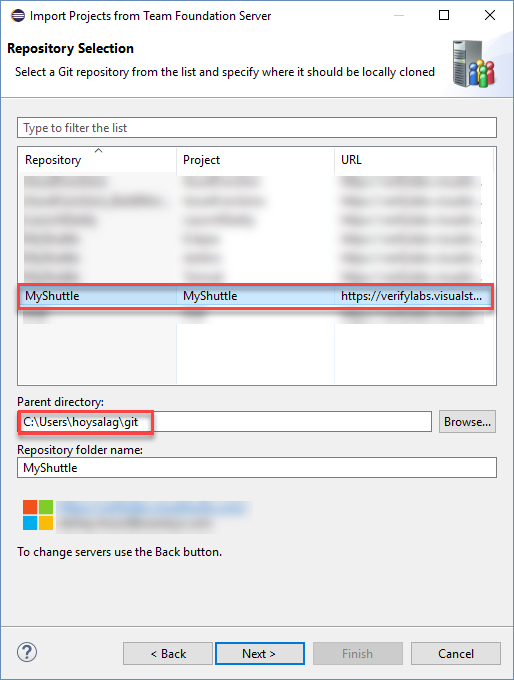Cancel the import wizard
This screenshot has width=514, height=680.
455,653
